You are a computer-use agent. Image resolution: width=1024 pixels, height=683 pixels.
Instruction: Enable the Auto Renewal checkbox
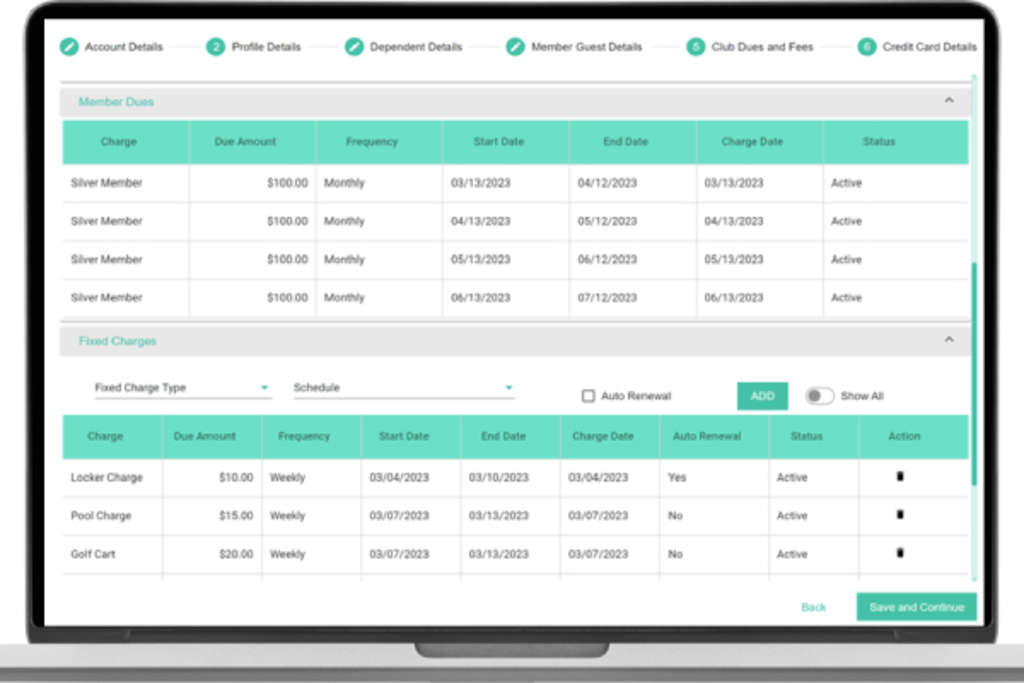(x=588, y=396)
